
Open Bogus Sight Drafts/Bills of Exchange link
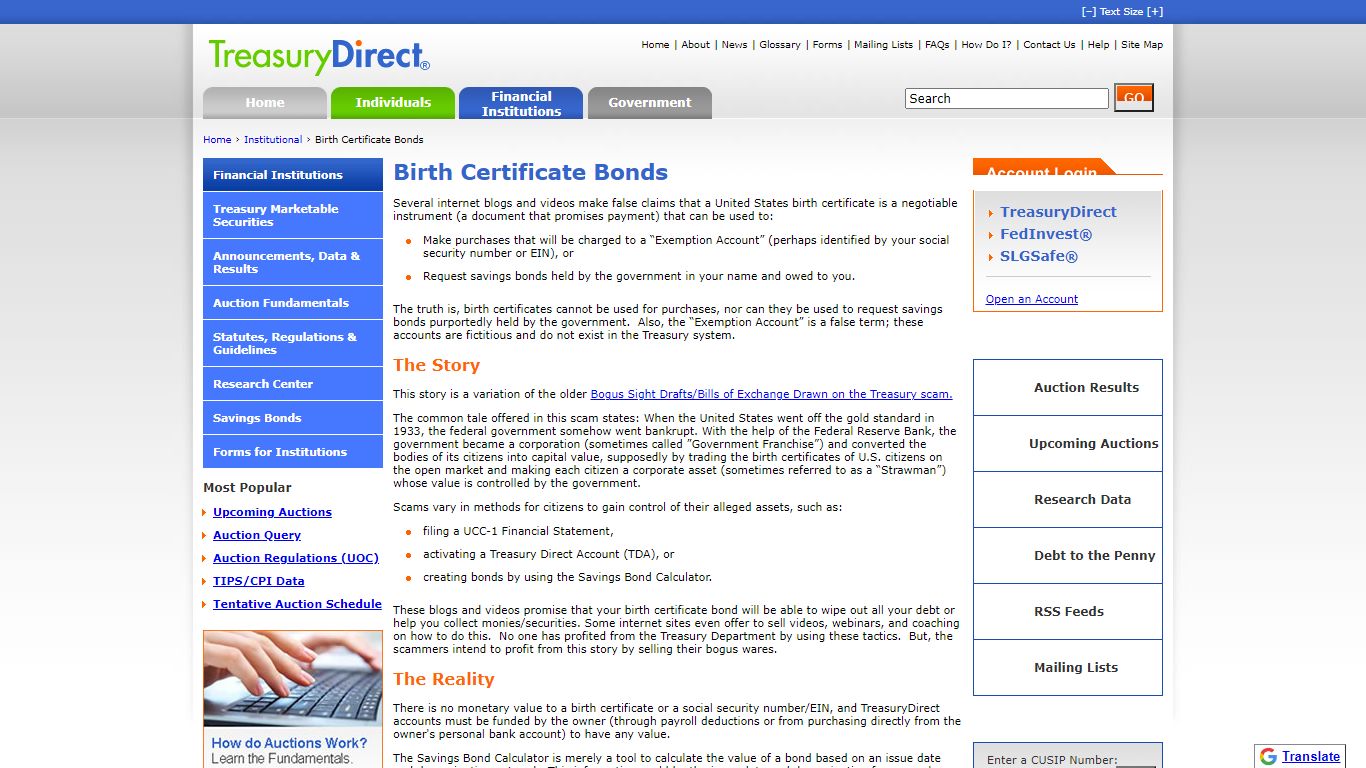[771, 394]
